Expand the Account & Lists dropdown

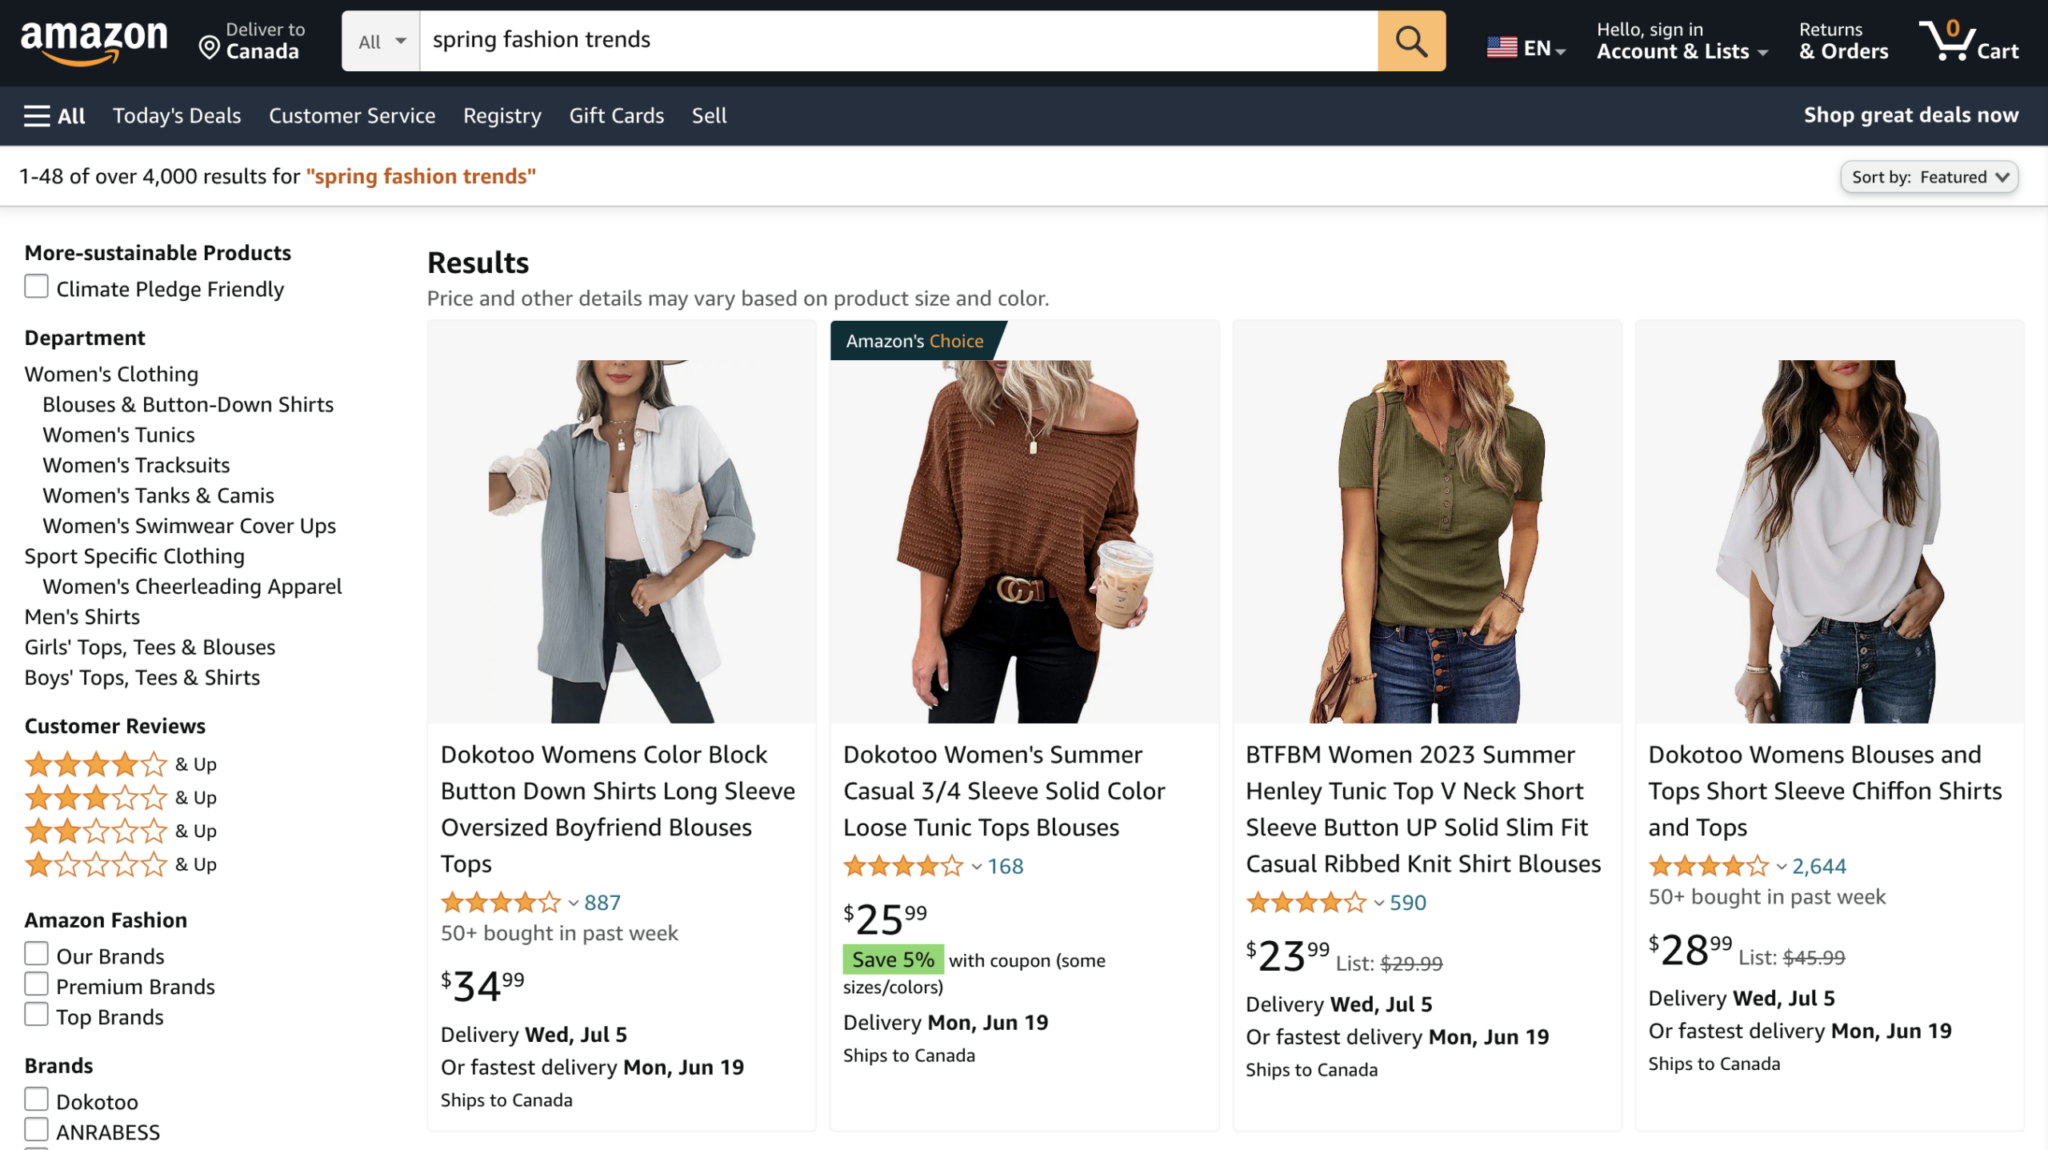[x=1682, y=51]
